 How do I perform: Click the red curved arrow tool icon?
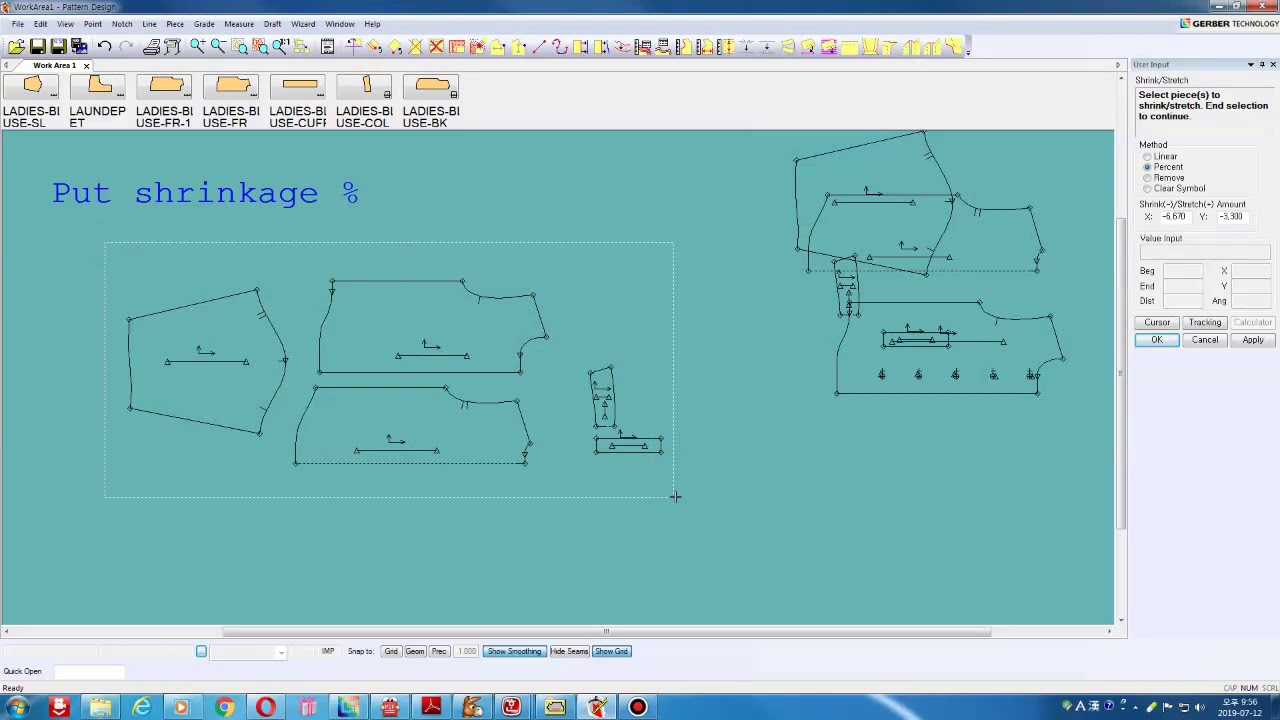click(560, 46)
